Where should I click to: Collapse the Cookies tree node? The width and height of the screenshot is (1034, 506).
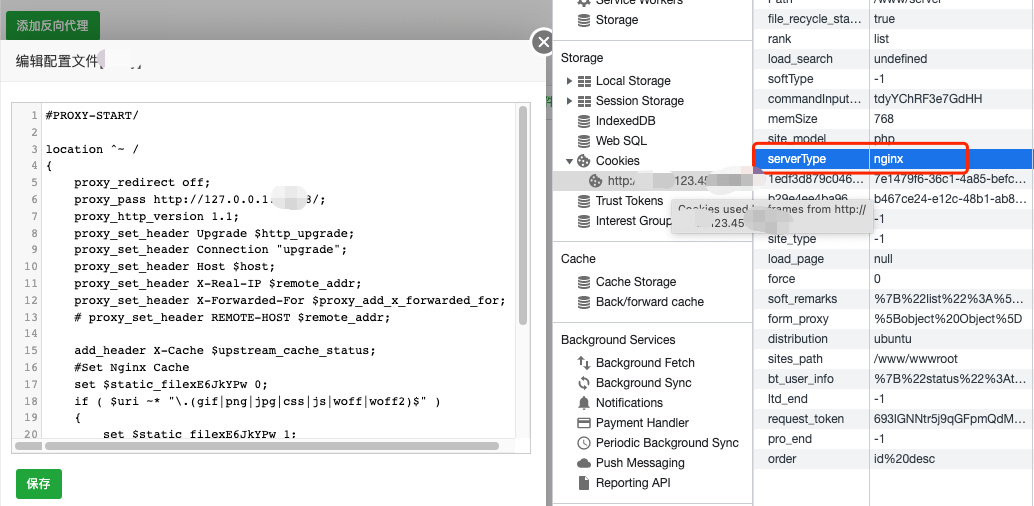(570, 161)
